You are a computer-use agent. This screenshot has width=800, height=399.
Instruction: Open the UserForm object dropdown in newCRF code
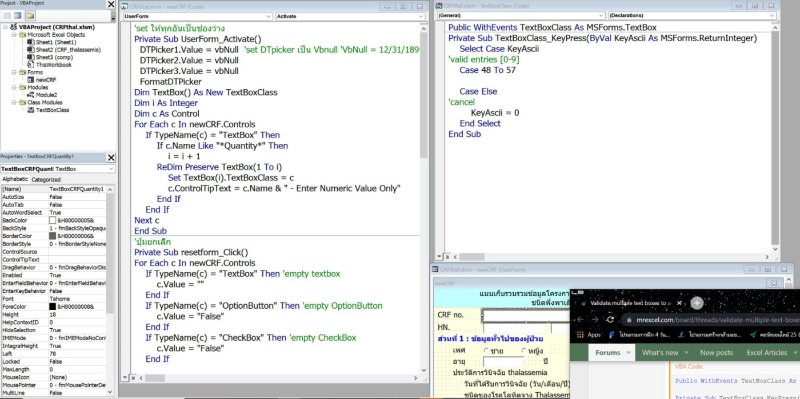pyautogui.click(x=268, y=16)
